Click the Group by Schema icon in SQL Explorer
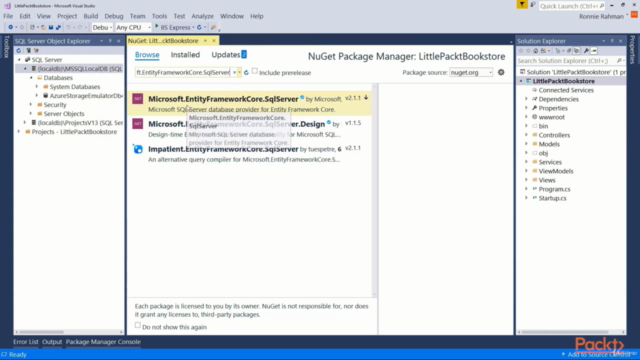The image size is (640, 360). pos(36,51)
